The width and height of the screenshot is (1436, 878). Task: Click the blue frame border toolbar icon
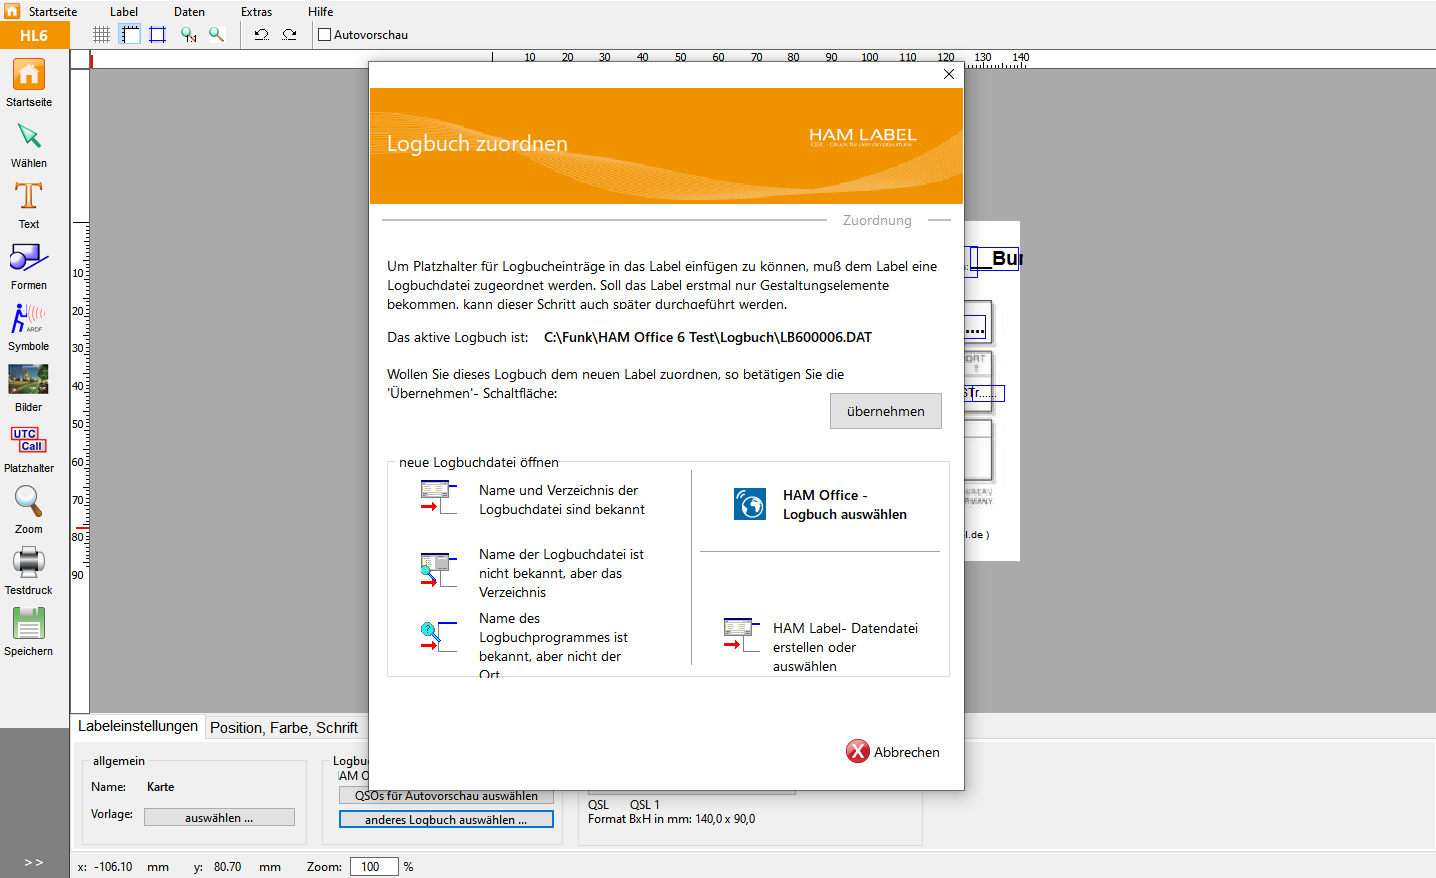[x=158, y=34]
